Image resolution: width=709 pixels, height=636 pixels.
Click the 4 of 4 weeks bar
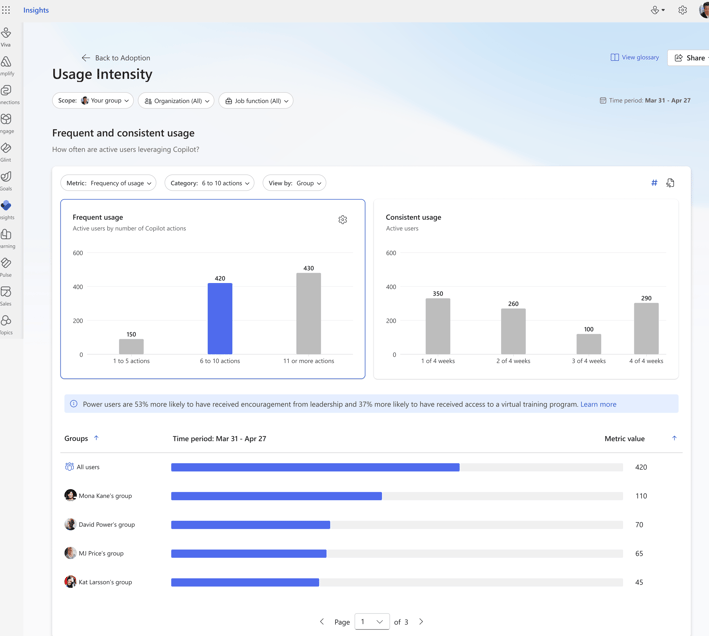pyautogui.click(x=646, y=329)
